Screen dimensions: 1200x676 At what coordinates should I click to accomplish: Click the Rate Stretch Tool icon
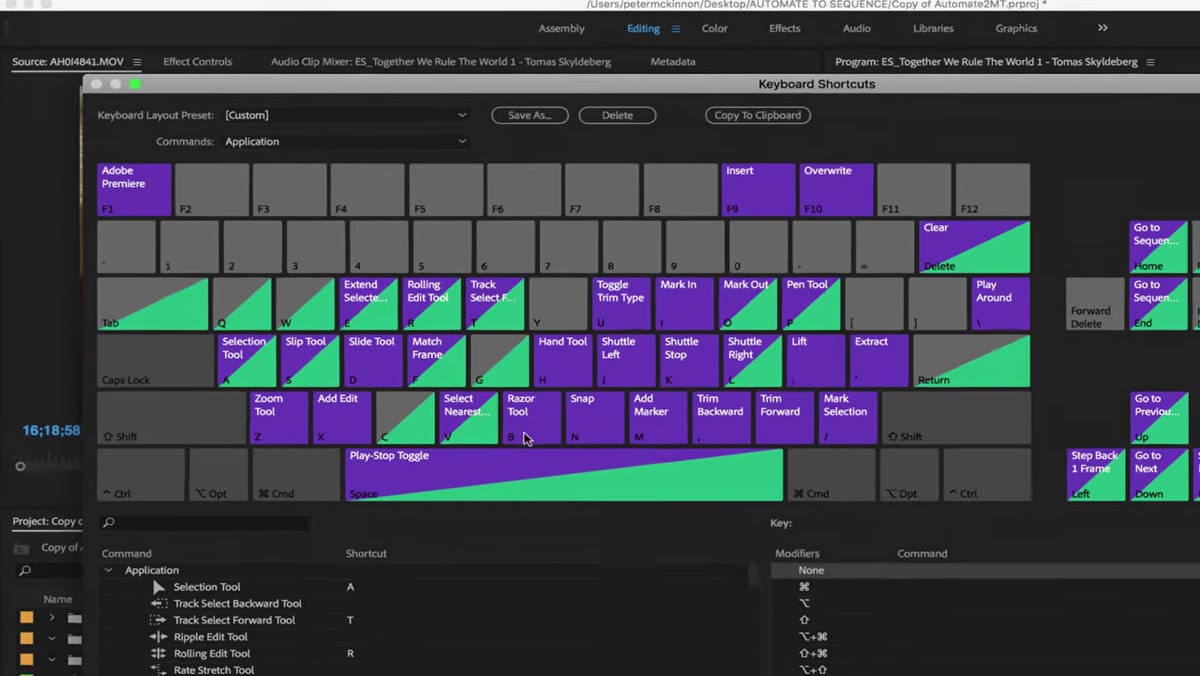tap(158, 670)
